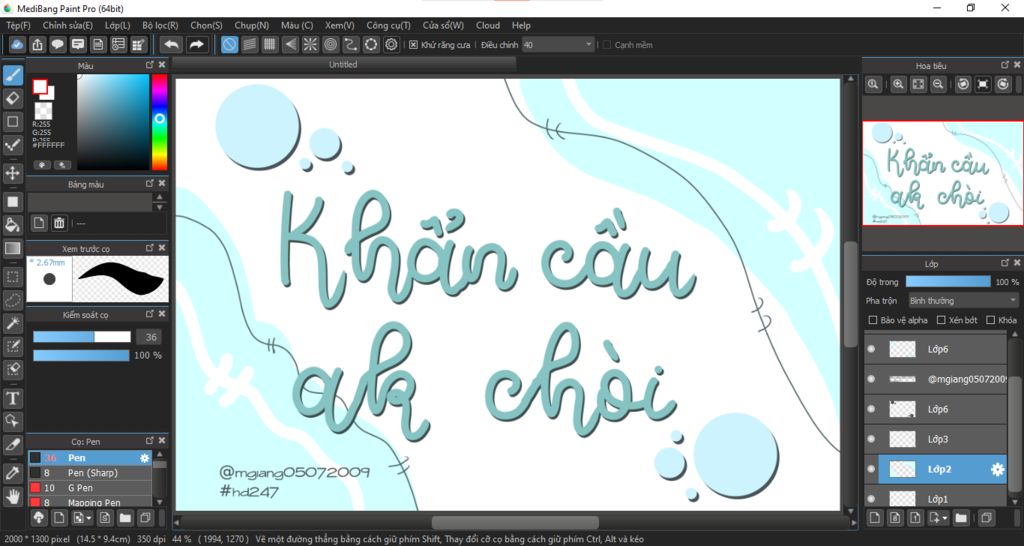Open snap settings gear icon
Image resolution: width=1024 pixels, height=546 pixels.
[x=391, y=44]
